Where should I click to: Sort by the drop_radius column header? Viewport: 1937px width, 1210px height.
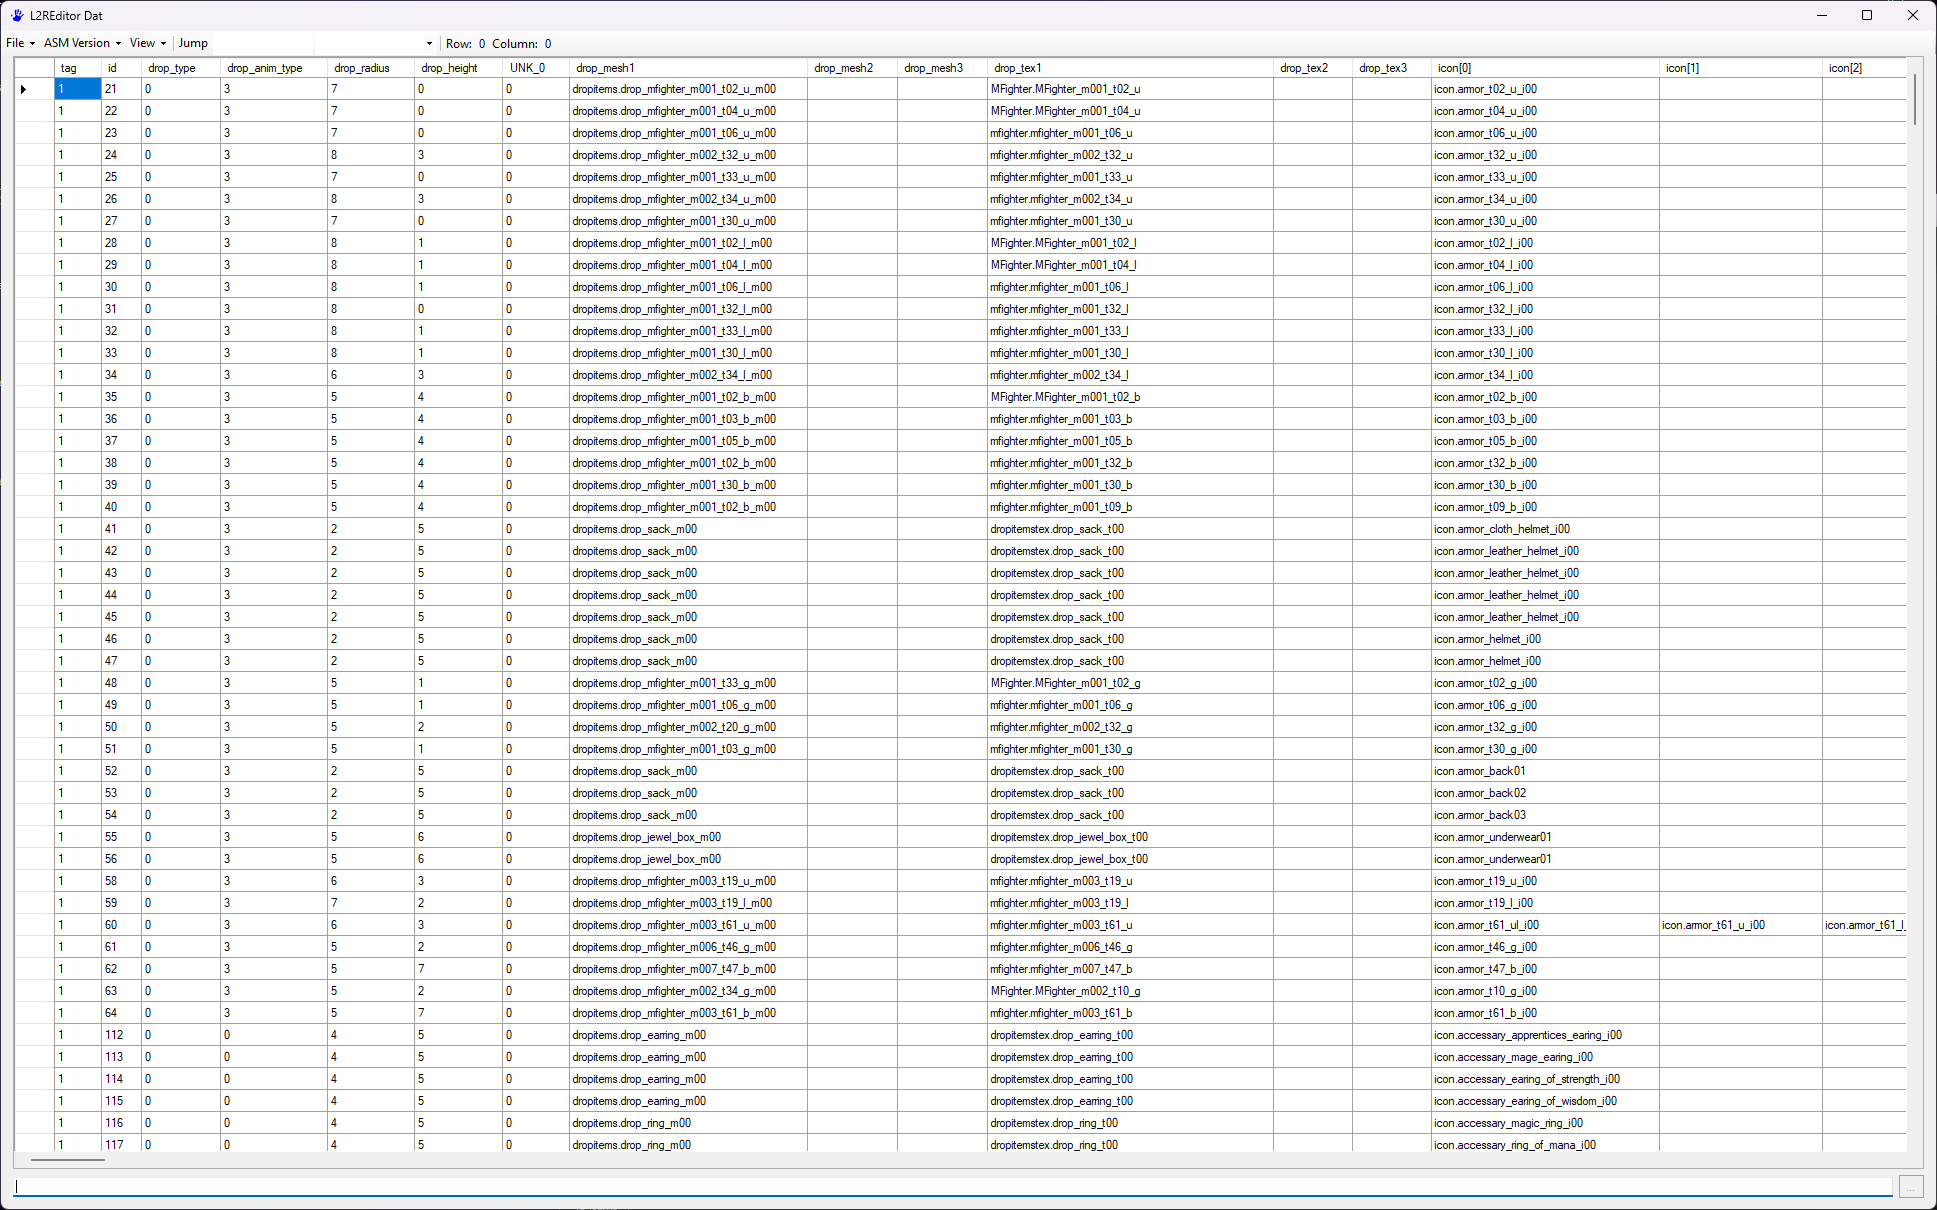(362, 68)
